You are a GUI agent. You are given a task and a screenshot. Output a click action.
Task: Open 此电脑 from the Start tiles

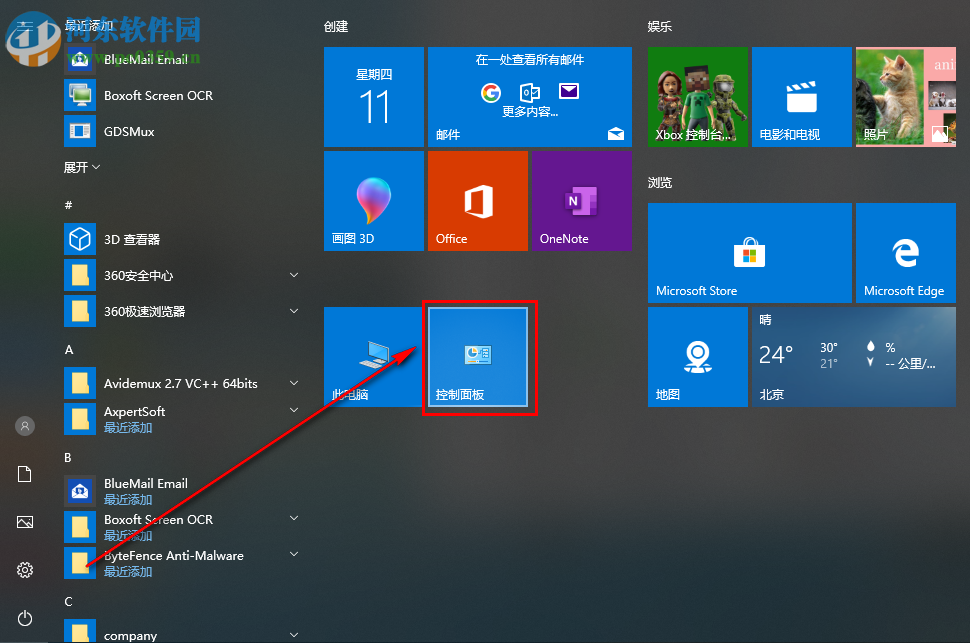click(373, 357)
